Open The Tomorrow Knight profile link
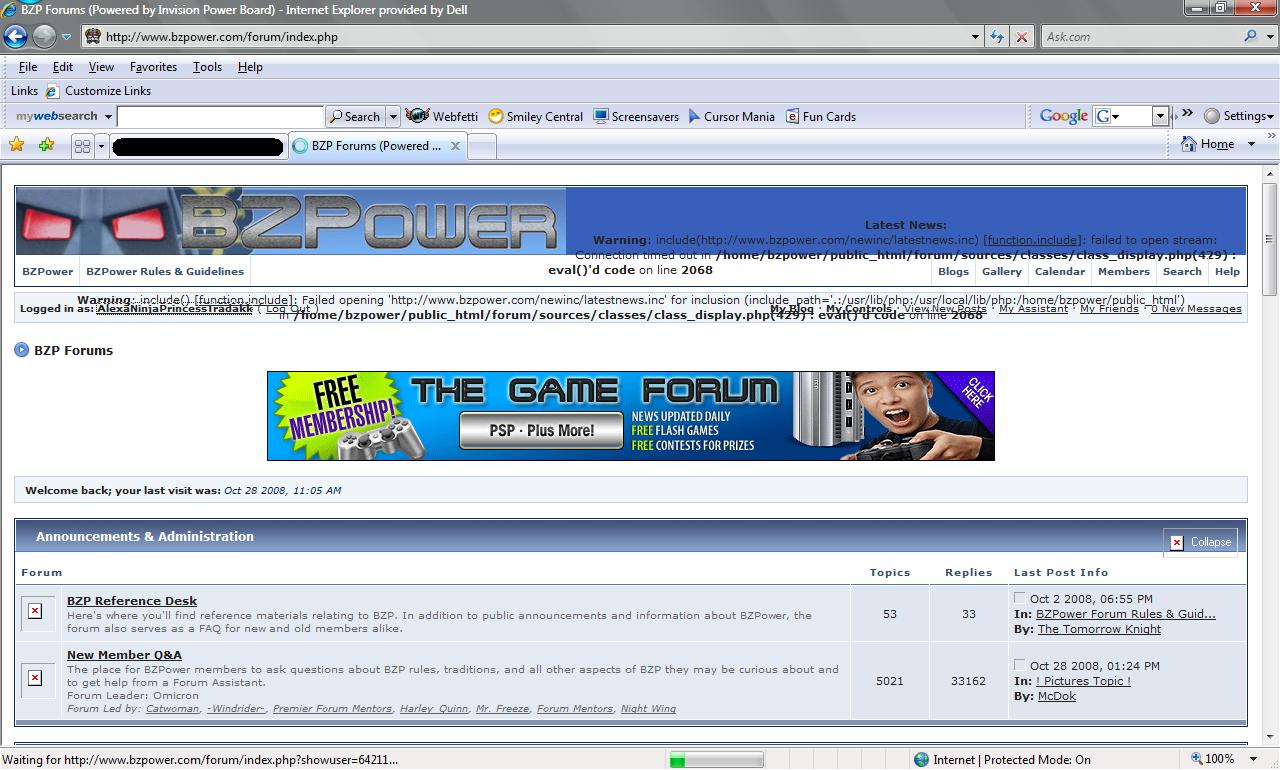The height and width of the screenshot is (770, 1280). tap(1099, 629)
